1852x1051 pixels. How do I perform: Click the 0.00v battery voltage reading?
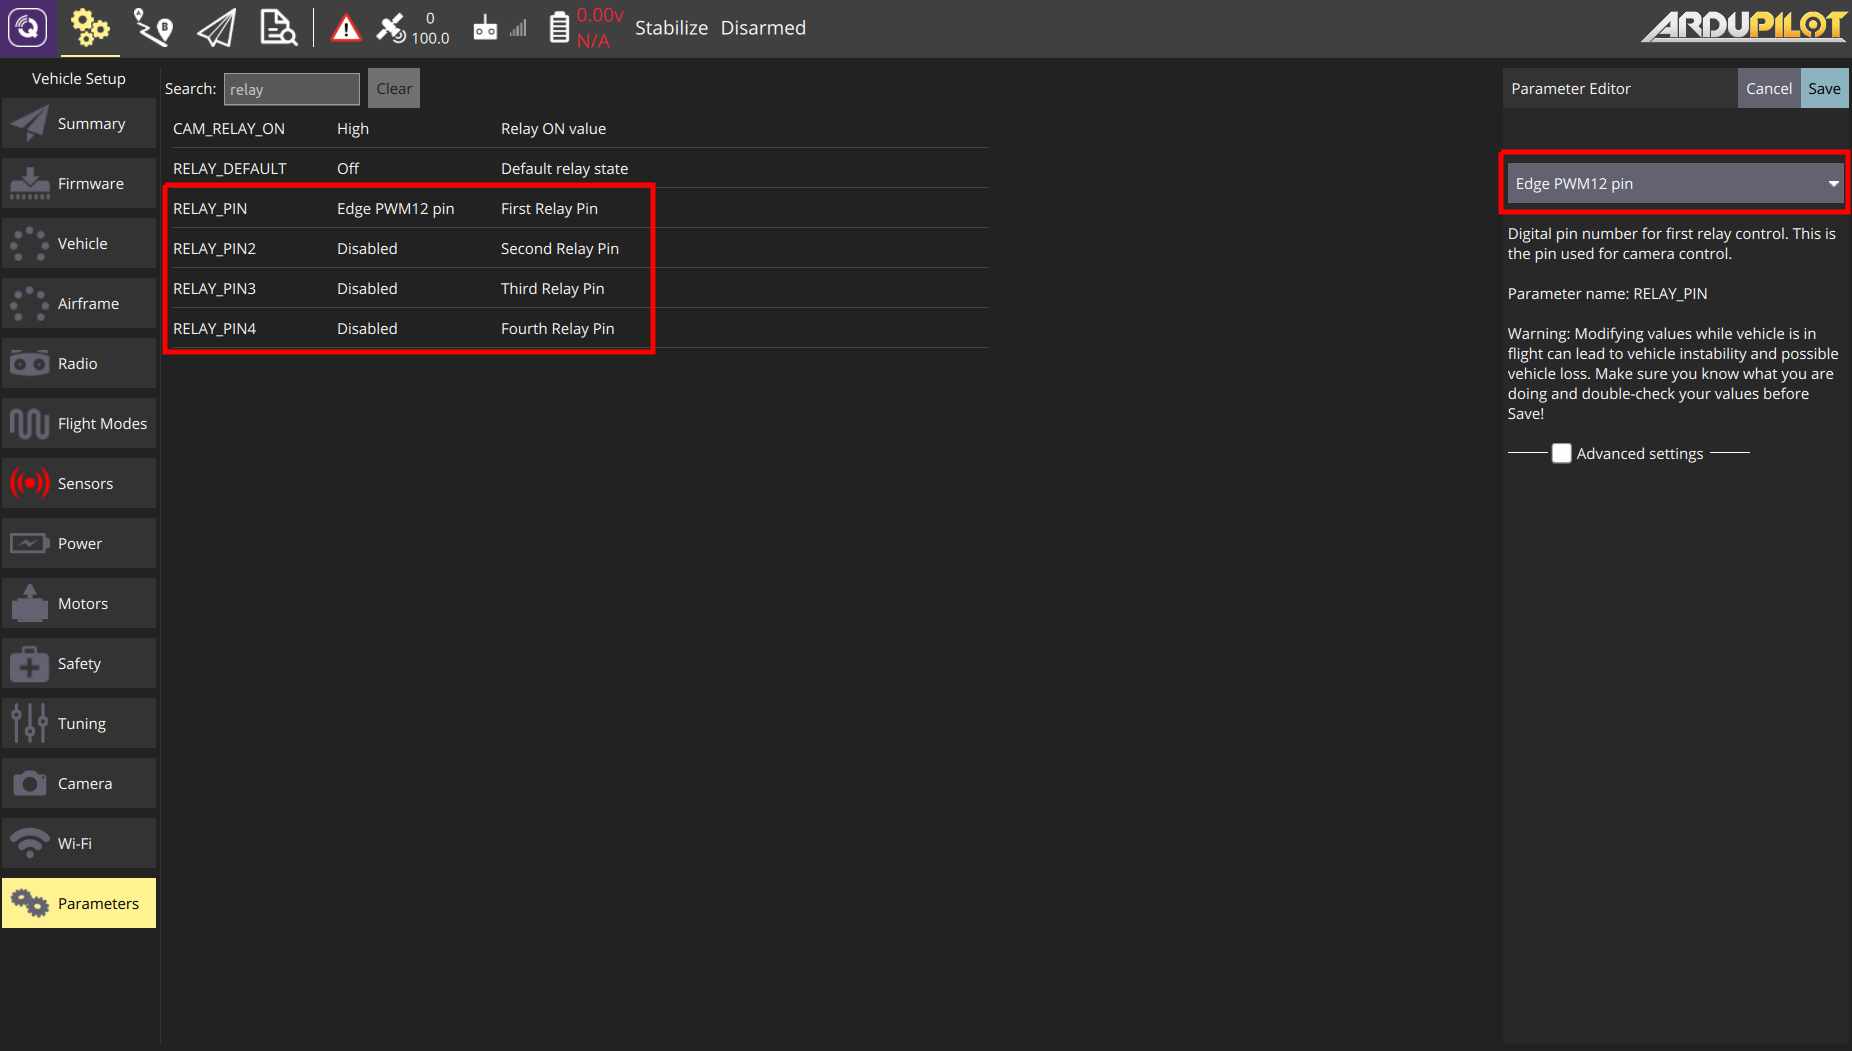coord(600,16)
